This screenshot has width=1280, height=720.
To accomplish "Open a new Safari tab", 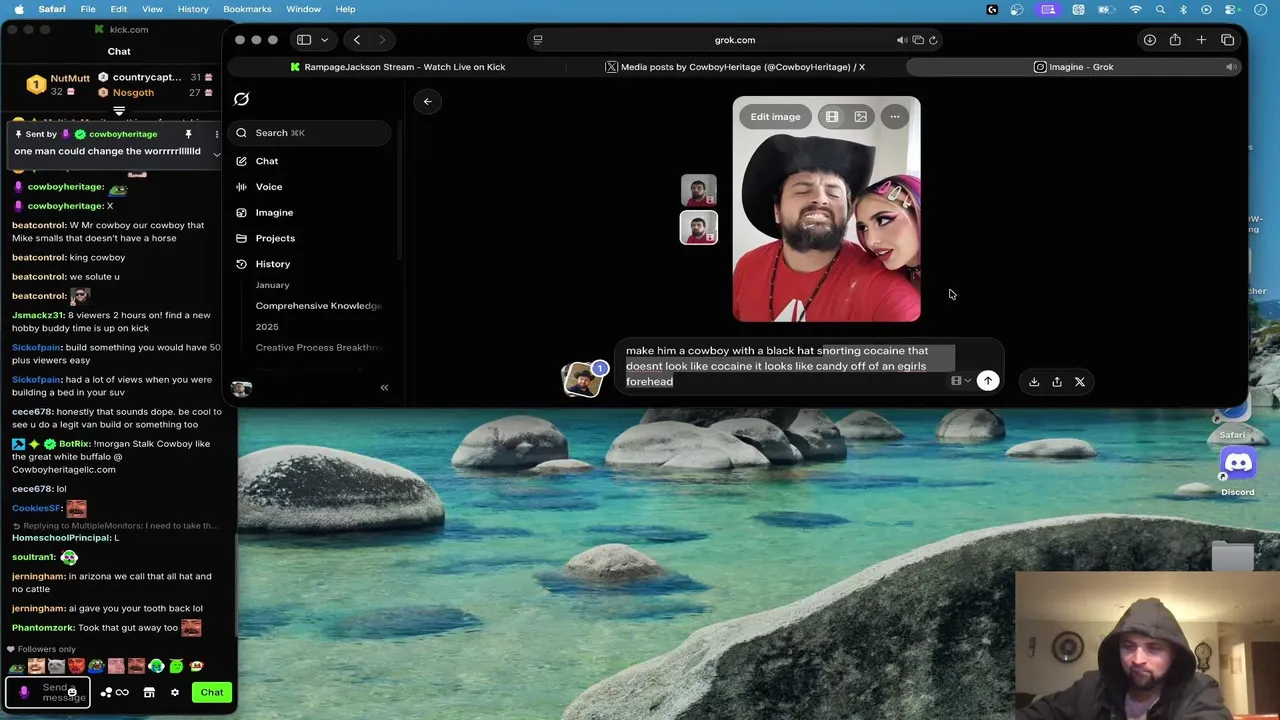I will 1201,40.
